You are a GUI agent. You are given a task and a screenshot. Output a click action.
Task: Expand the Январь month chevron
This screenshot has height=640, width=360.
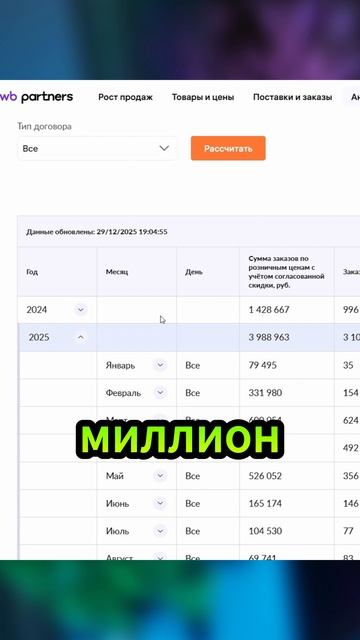160,365
